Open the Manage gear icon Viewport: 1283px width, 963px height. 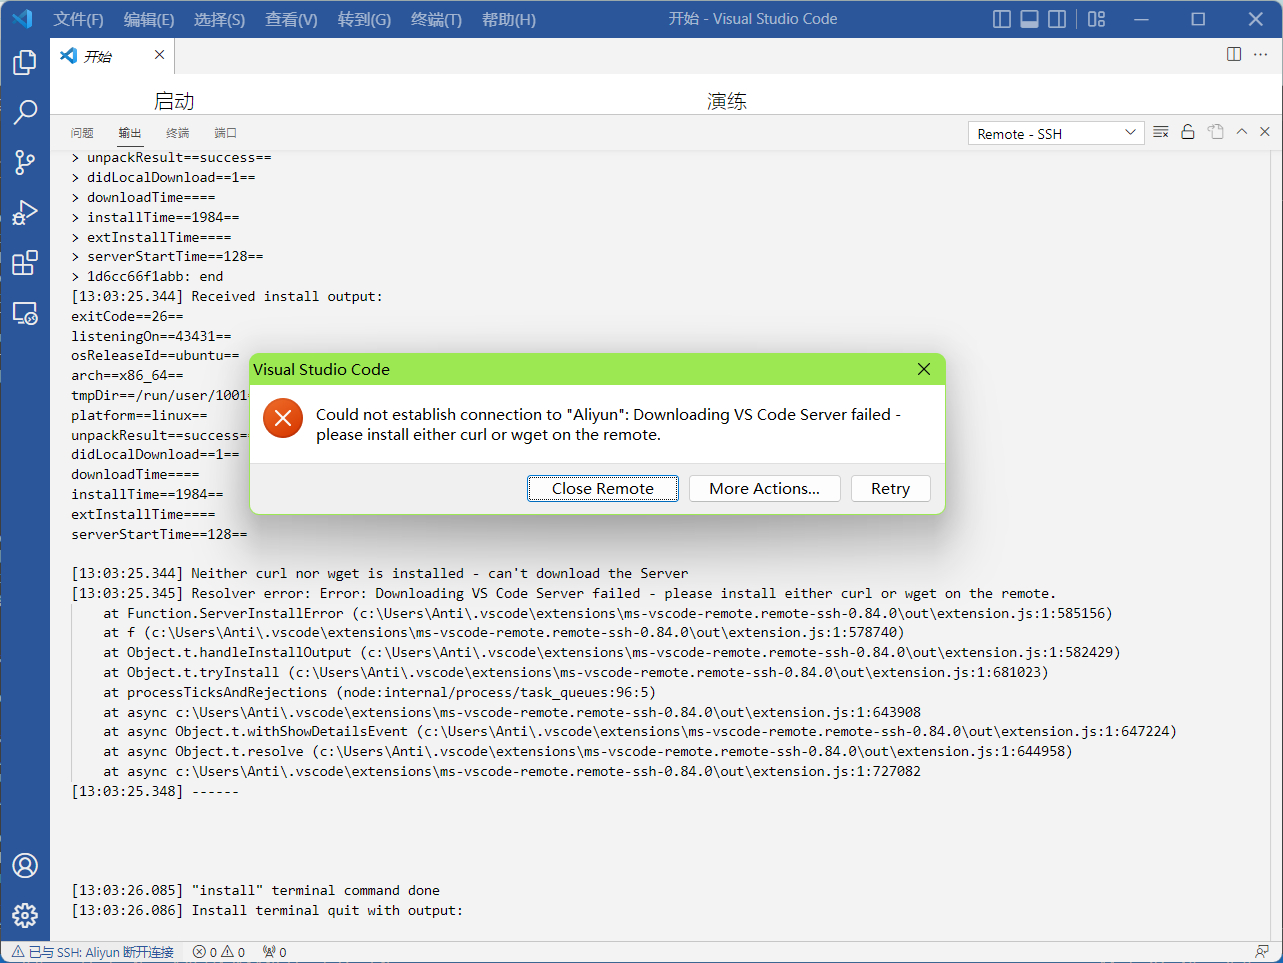pos(25,915)
